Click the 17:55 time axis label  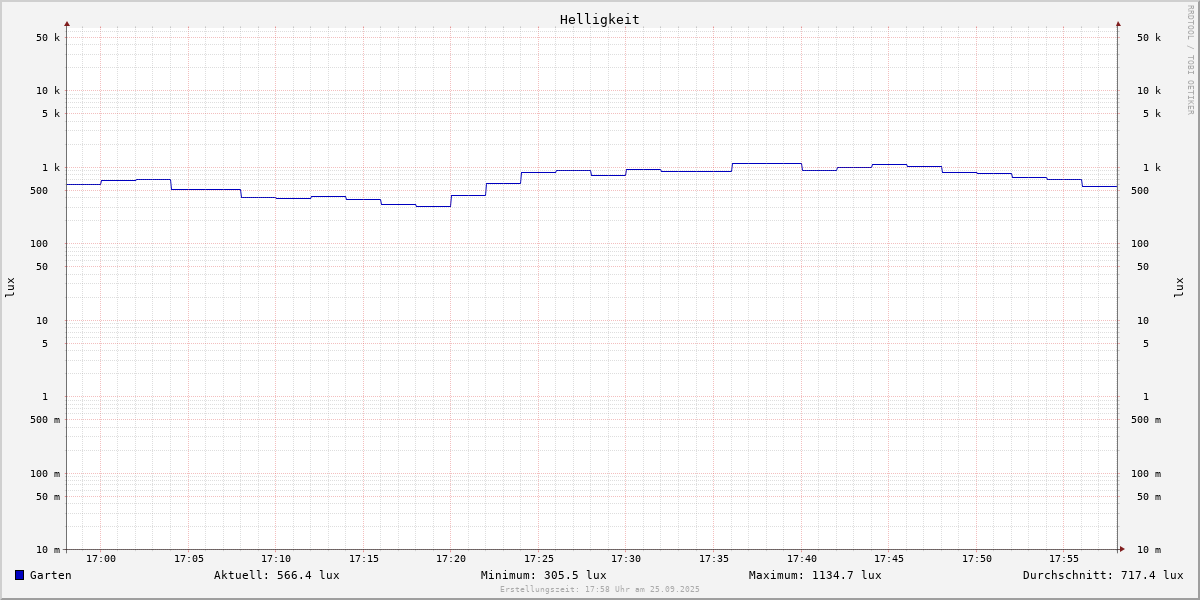coord(1064,559)
